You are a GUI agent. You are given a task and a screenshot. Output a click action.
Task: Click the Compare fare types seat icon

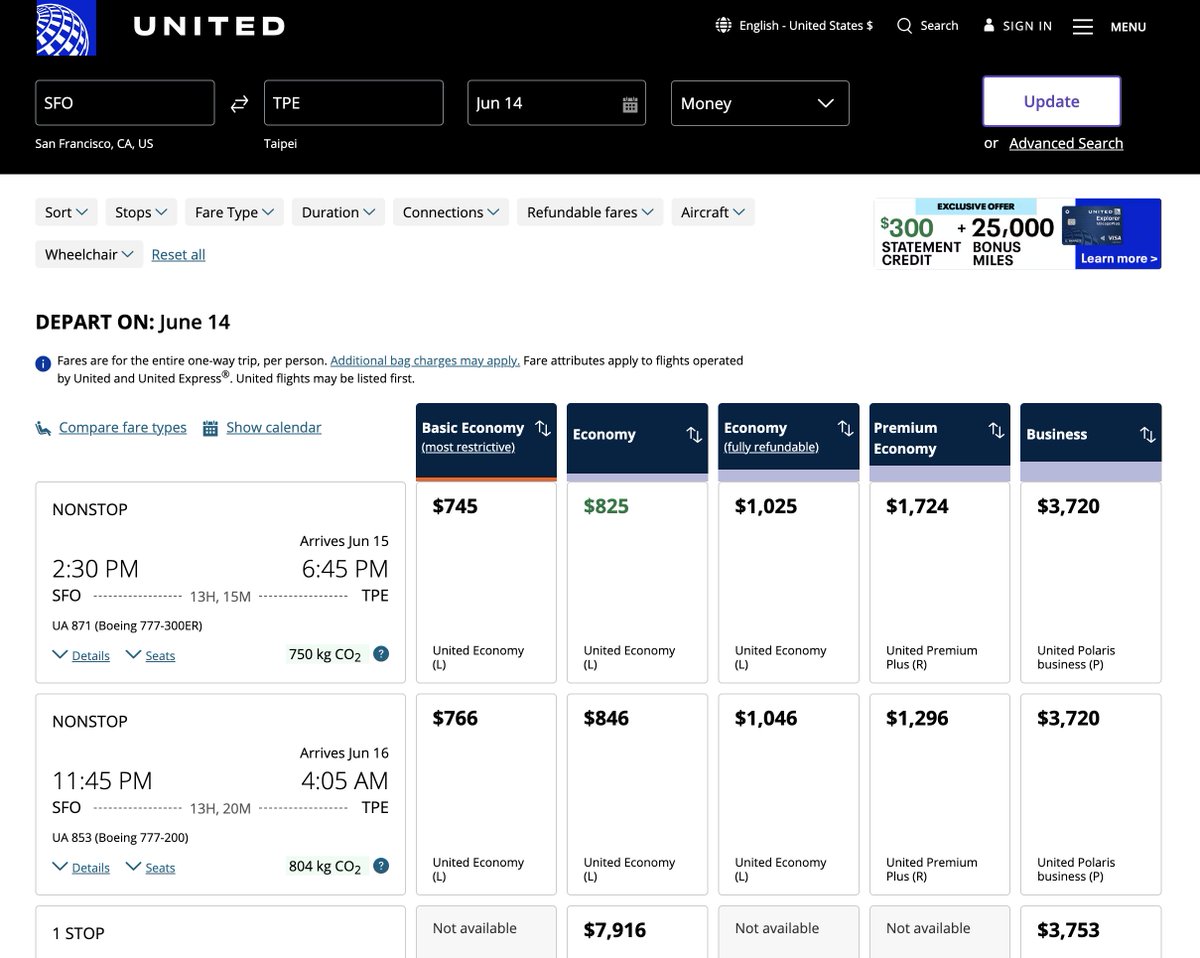pyautogui.click(x=43, y=428)
